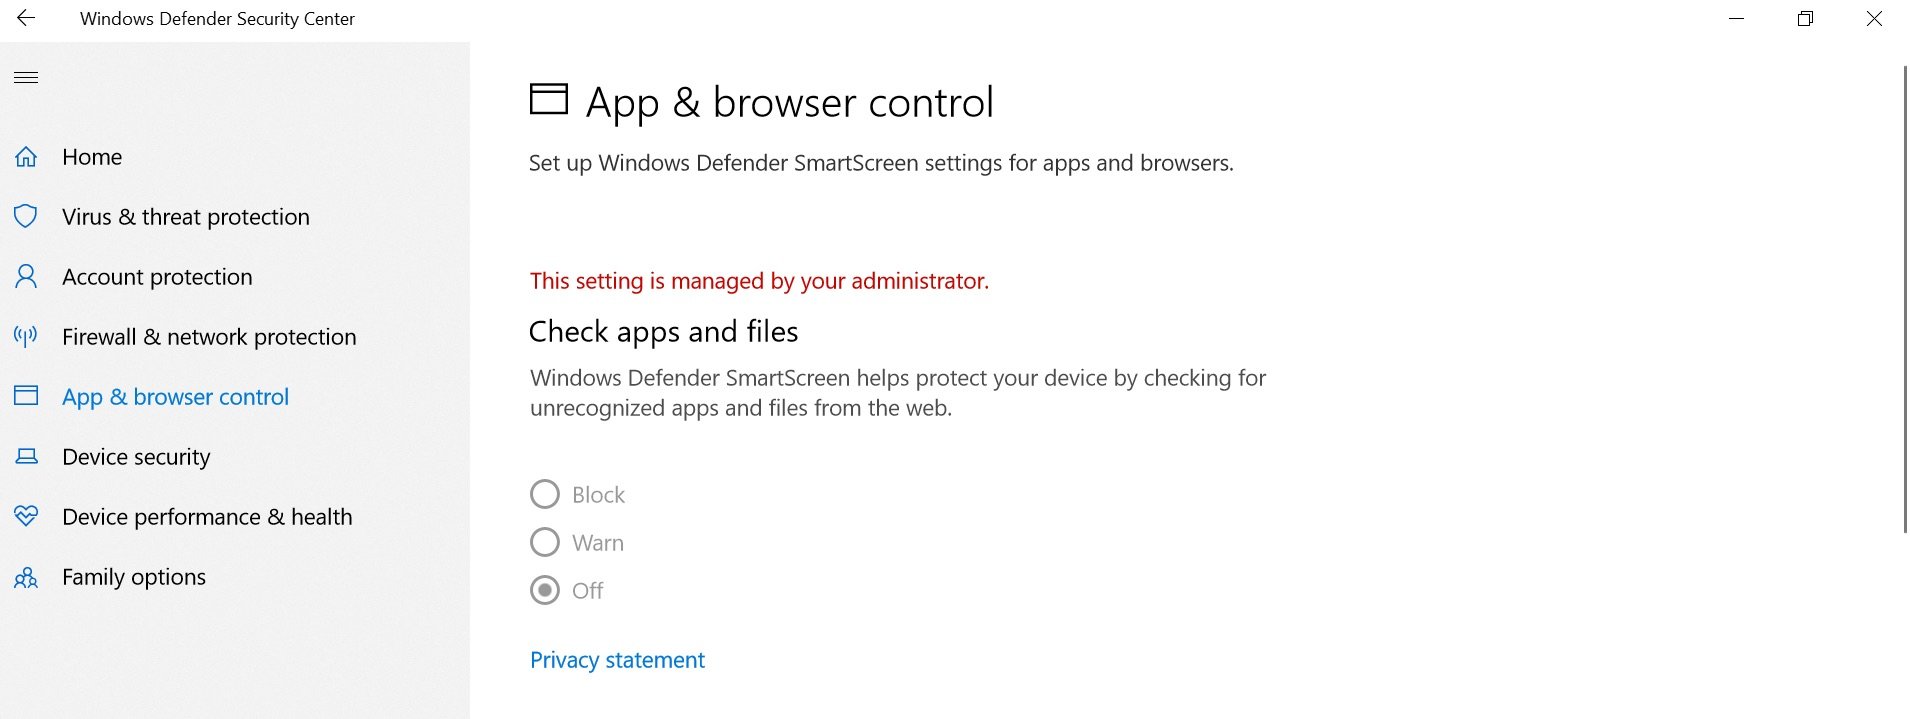Open Device performance & health section
This screenshot has width=1910, height=719.
point(207,517)
